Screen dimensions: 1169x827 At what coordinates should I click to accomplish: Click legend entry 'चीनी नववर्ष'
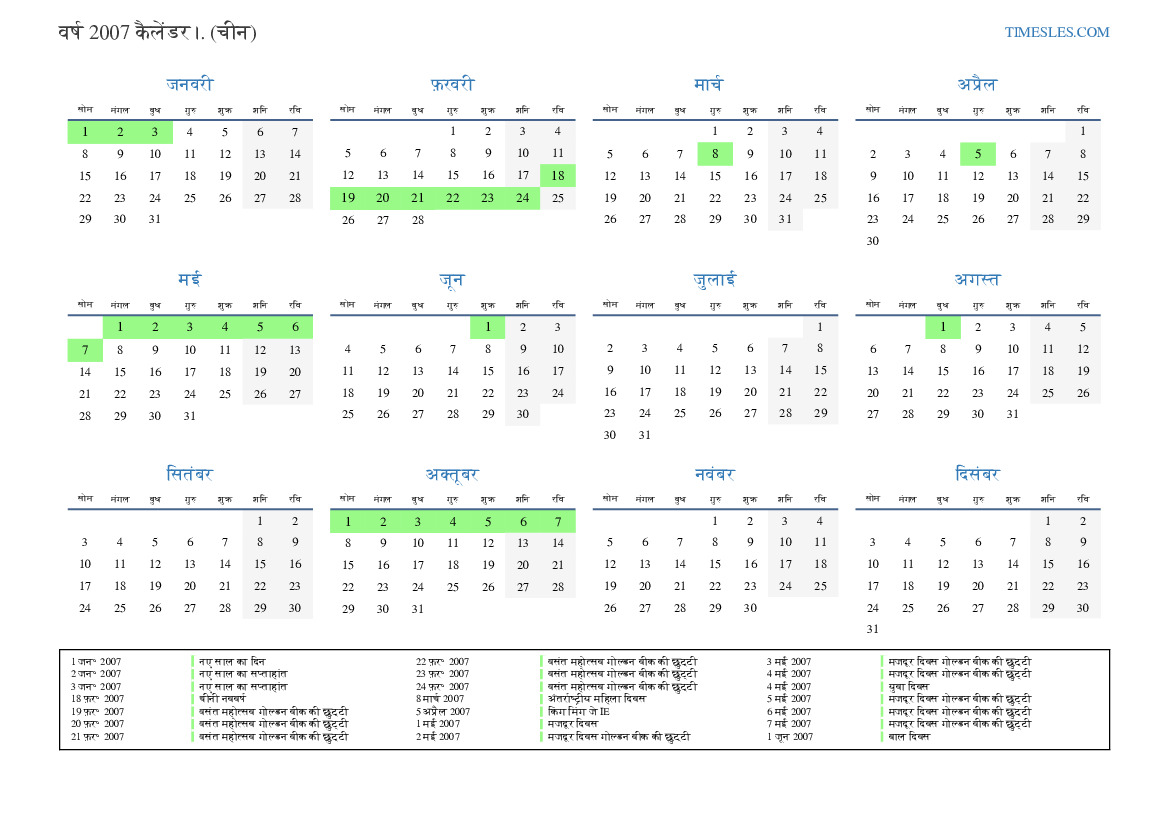[x=222, y=699]
